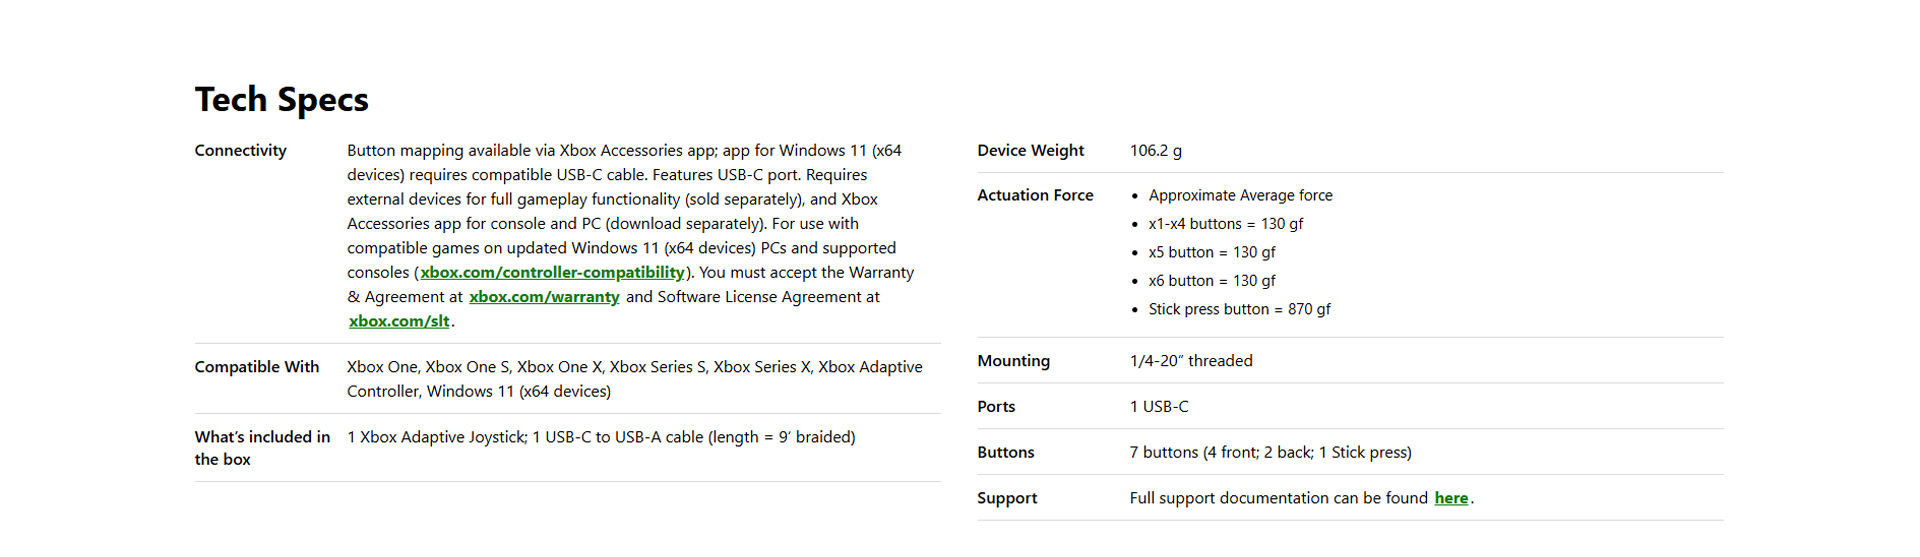The width and height of the screenshot is (1920, 557).
Task: Click the Mounting label
Action: (1013, 361)
